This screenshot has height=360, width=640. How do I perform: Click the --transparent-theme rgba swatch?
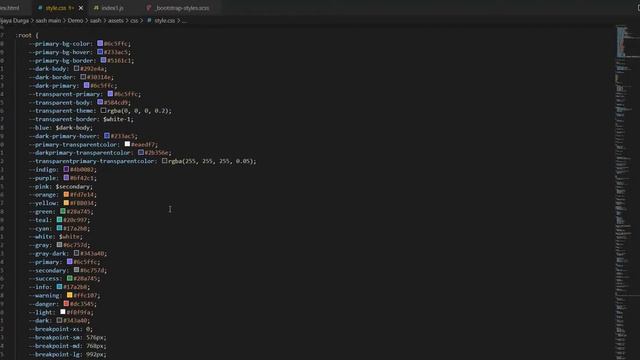tap(103, 111)
